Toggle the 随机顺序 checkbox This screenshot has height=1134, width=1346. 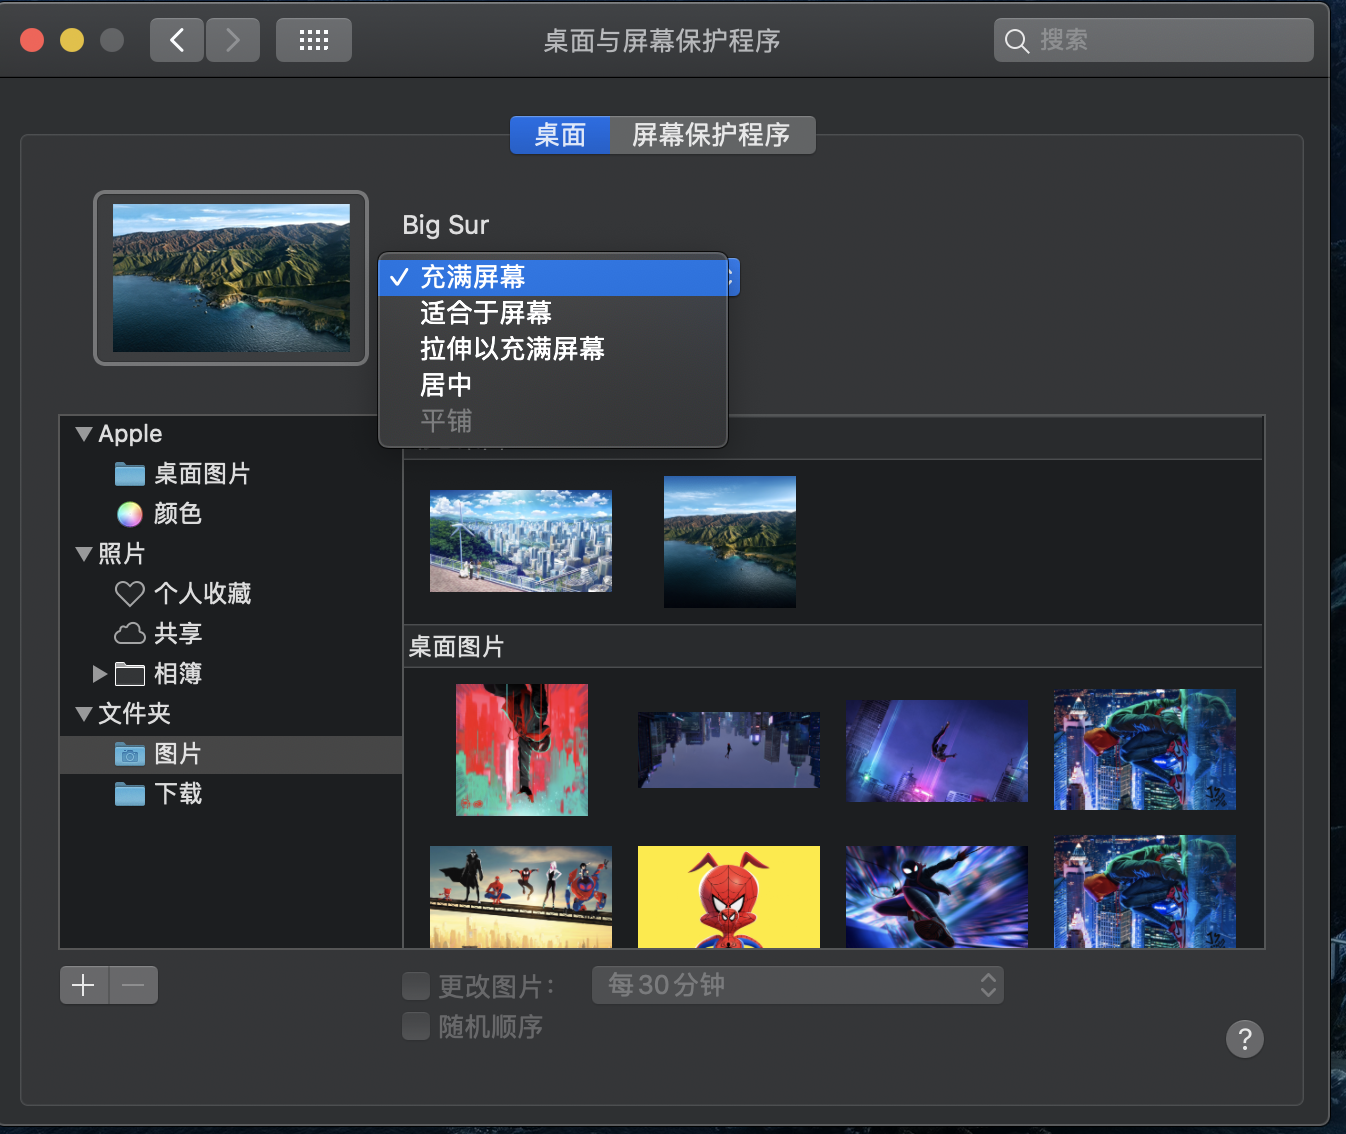point(416,1027)
